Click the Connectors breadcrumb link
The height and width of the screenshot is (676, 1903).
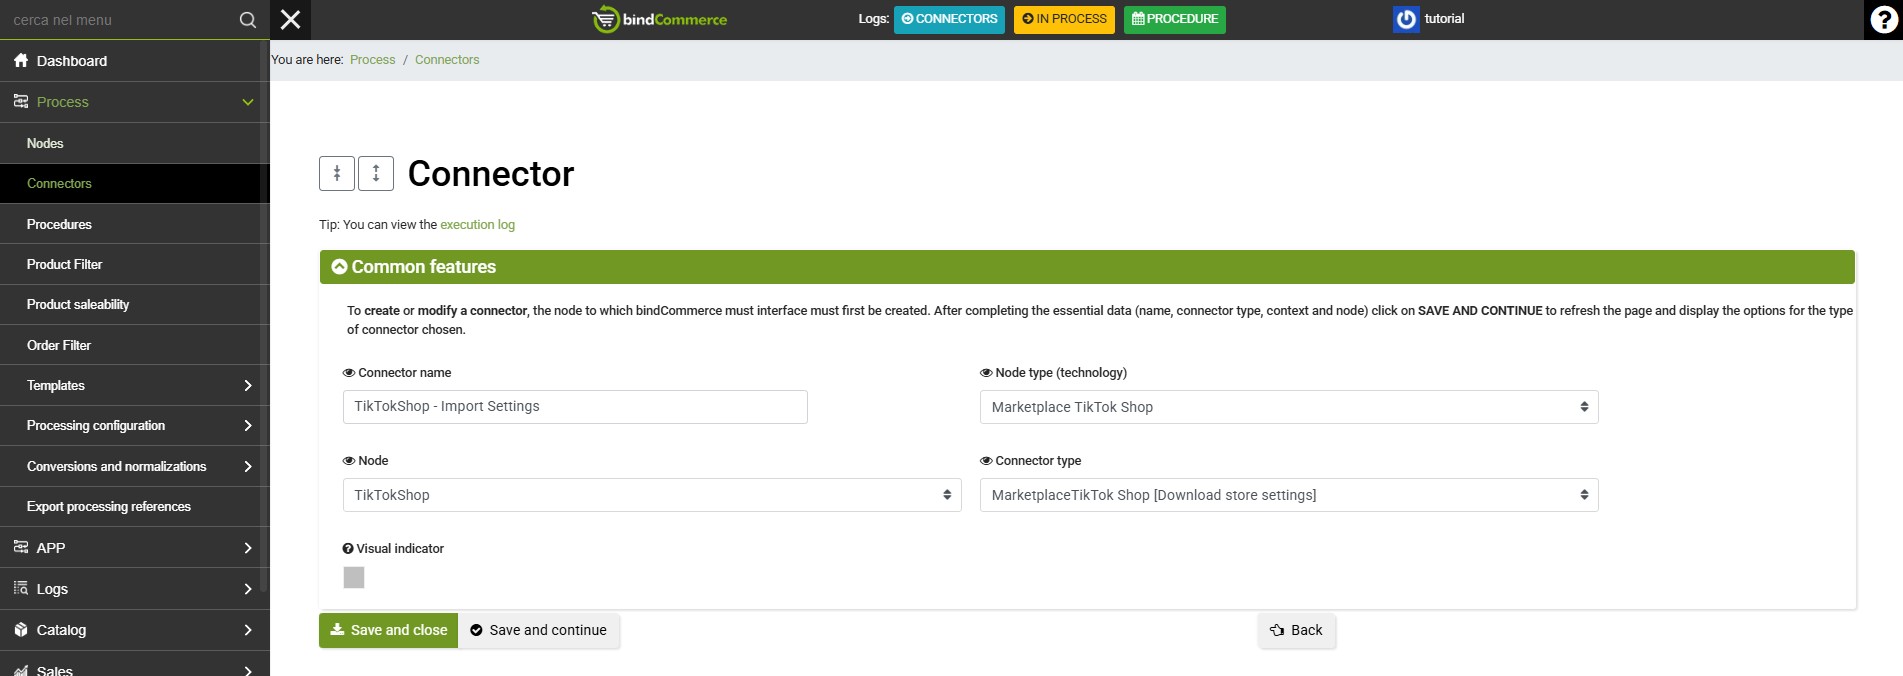(x=447, y=60)
